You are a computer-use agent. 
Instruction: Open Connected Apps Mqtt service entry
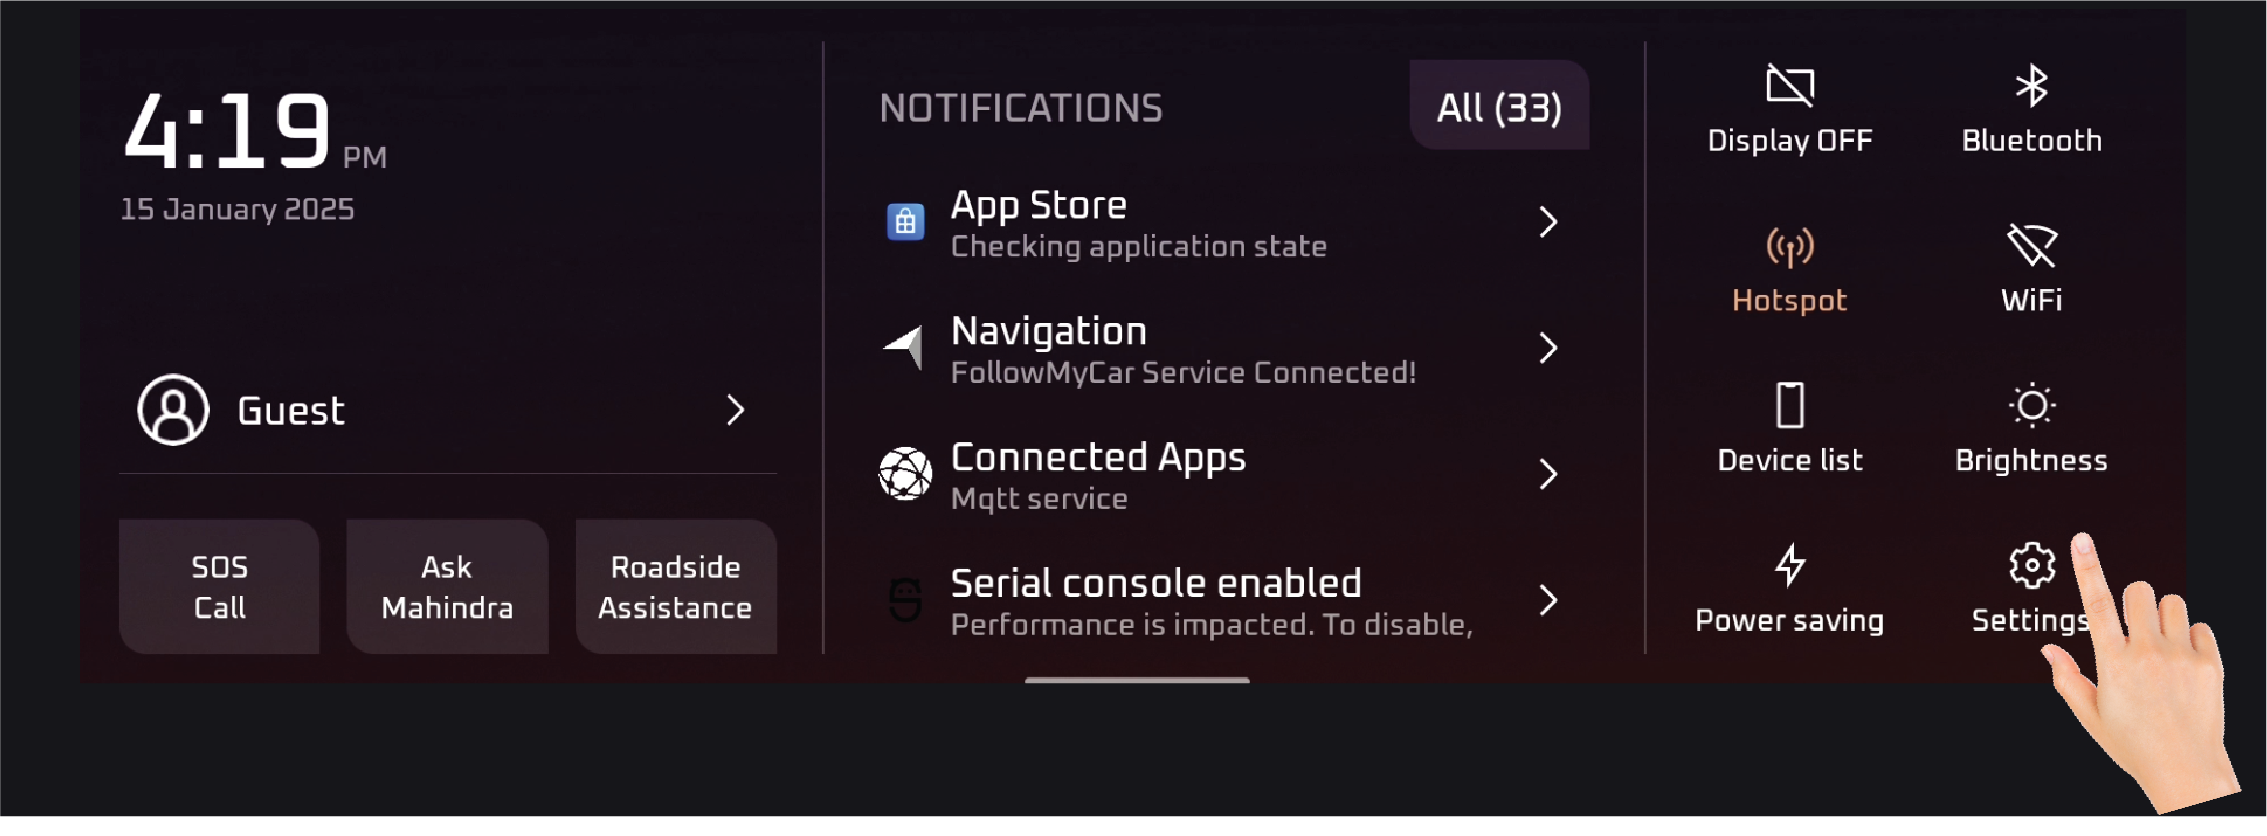[1220, 474]
